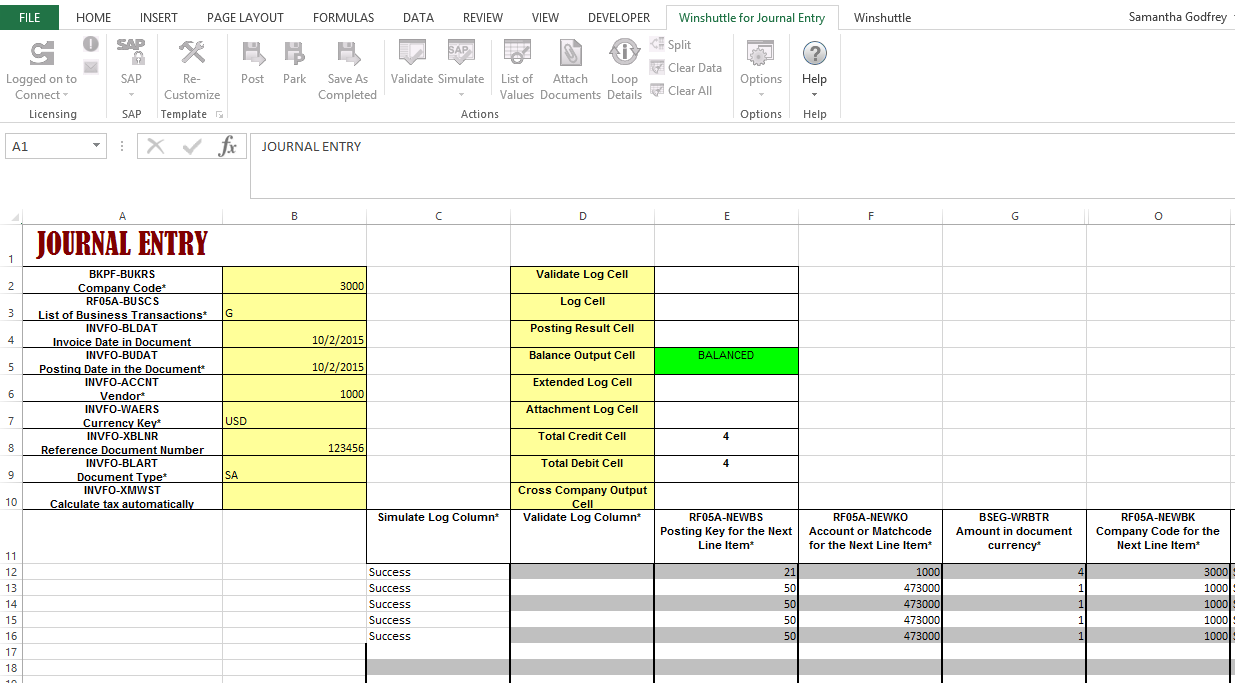The width and height of the screenshot is (1235, 683).
Task: Switch to the Winshuttle tab
Action: point(882,17)
